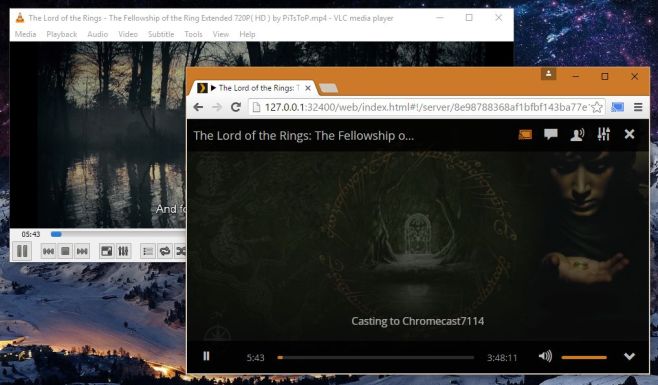Open the Media menu in VLC
The image size is (658, 385).
tap(25, 34)
